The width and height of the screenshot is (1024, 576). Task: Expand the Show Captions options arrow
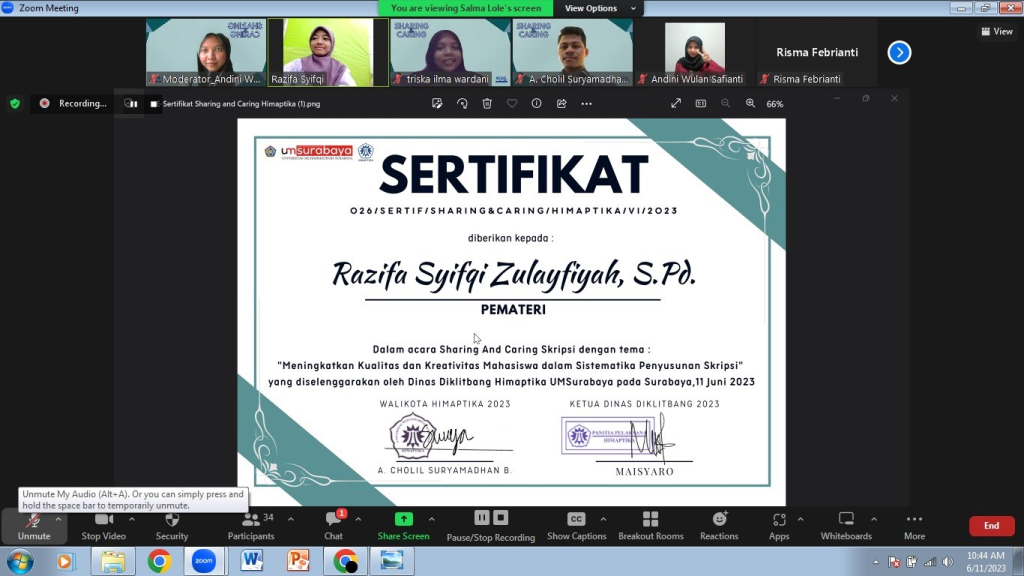pos(603,519)
